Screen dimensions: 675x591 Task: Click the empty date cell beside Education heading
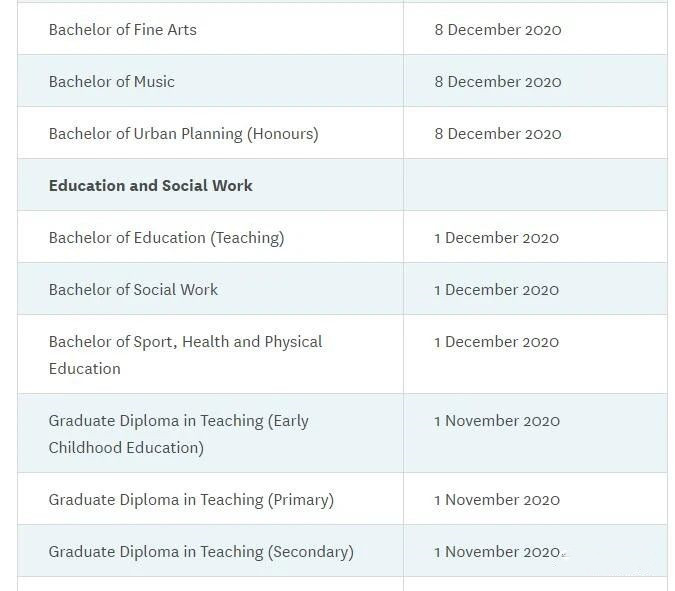pos(536,185)
